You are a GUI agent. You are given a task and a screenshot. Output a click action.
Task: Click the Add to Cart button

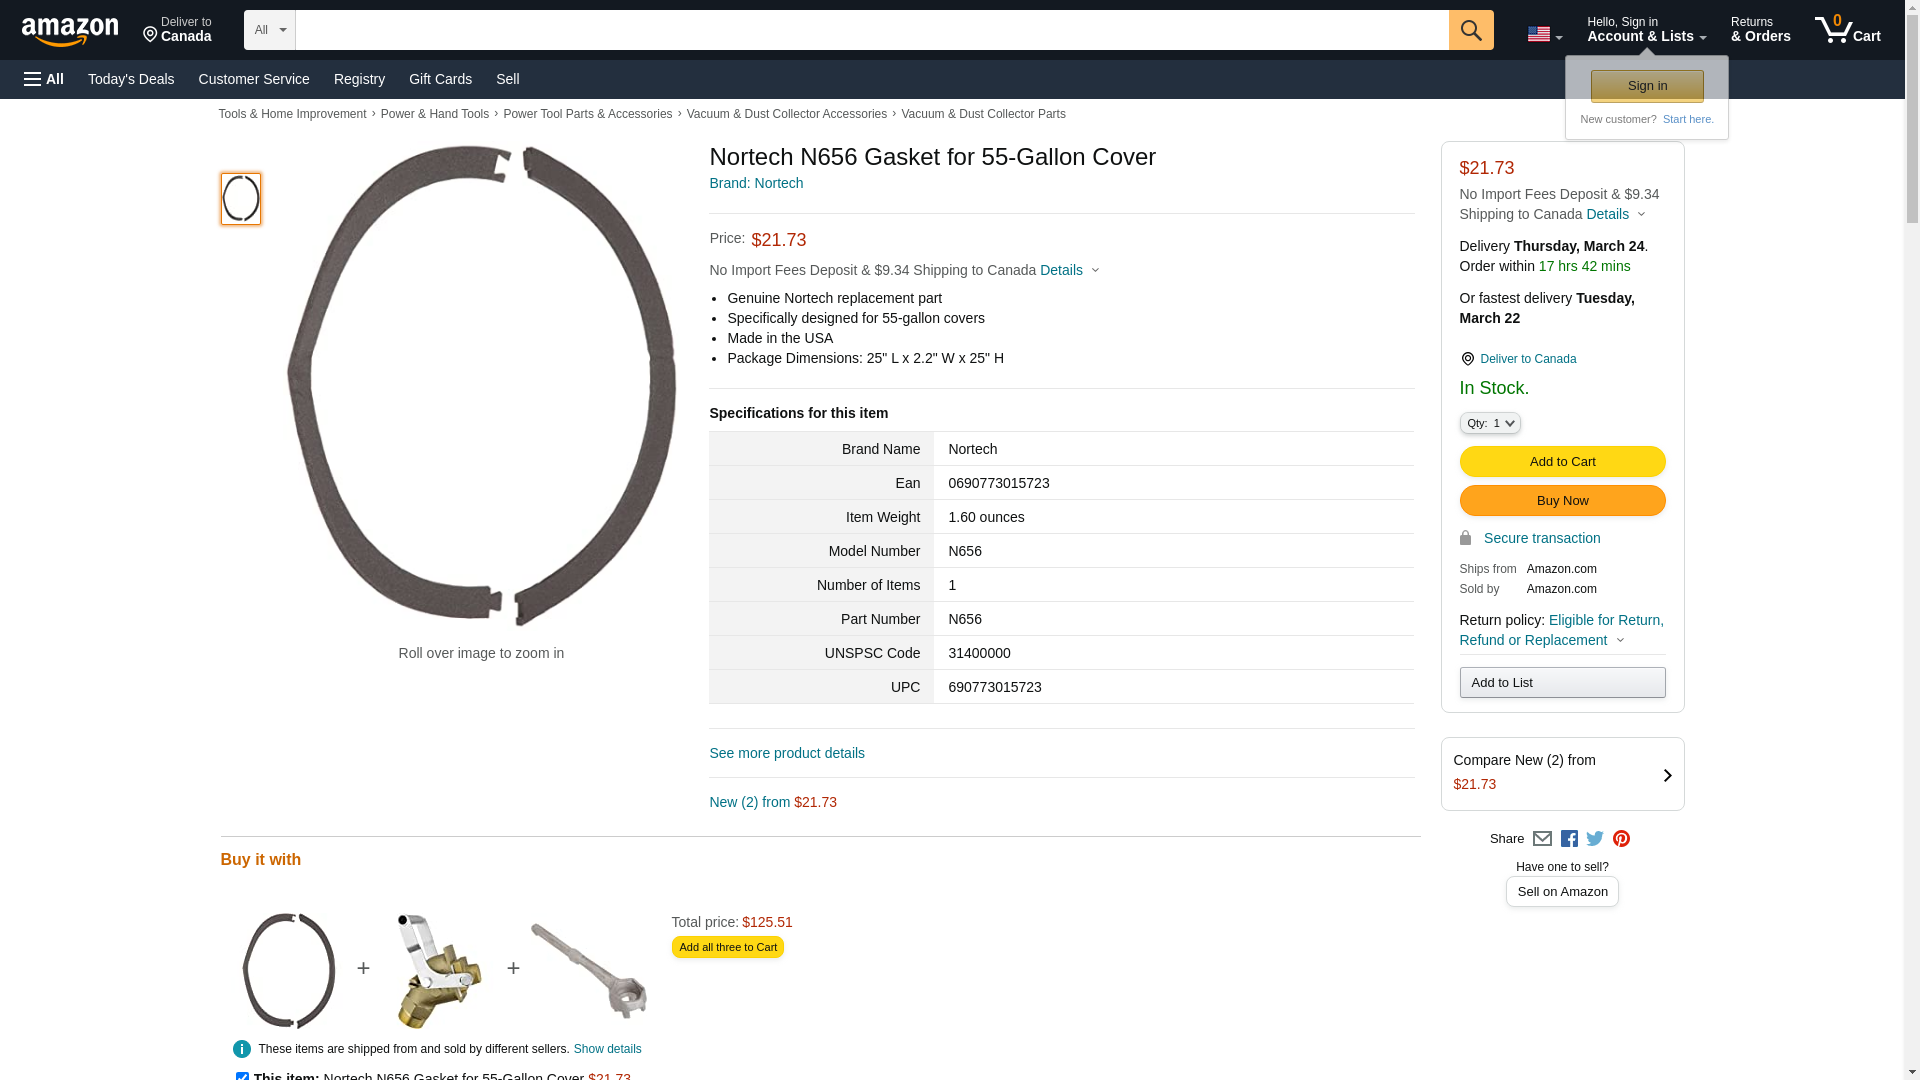[x=1562, y=461]
